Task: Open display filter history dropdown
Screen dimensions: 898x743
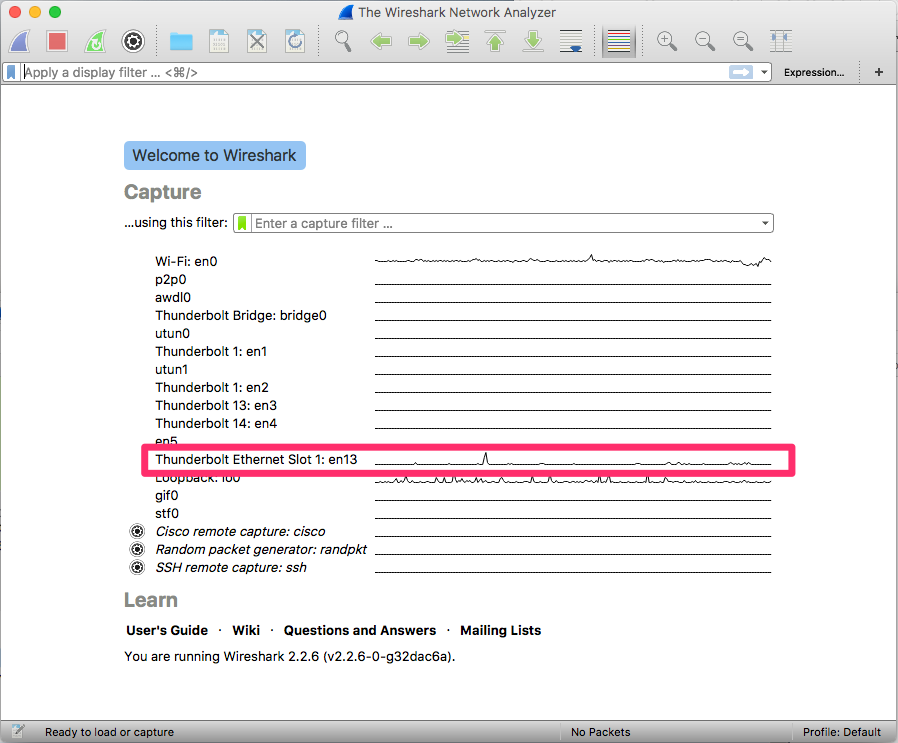Action: (x=764, y=72)
